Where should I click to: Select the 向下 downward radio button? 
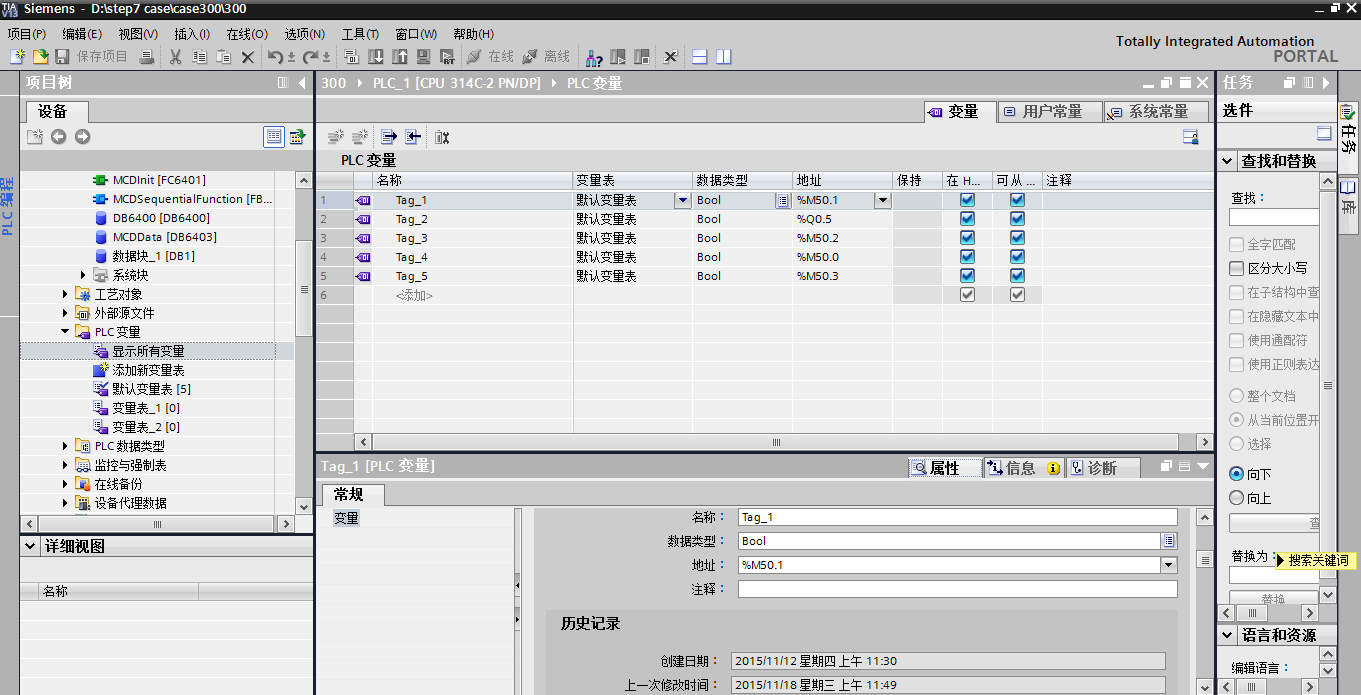pyautogui.click(x=1236, y=474)
